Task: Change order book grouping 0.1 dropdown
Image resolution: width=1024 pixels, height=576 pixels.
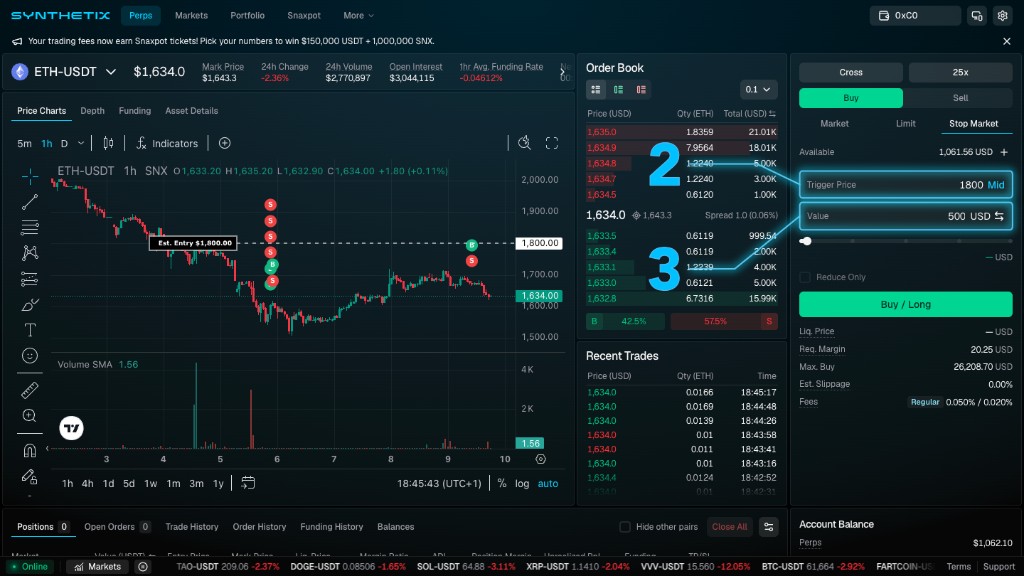Action: tap(758, 89)
